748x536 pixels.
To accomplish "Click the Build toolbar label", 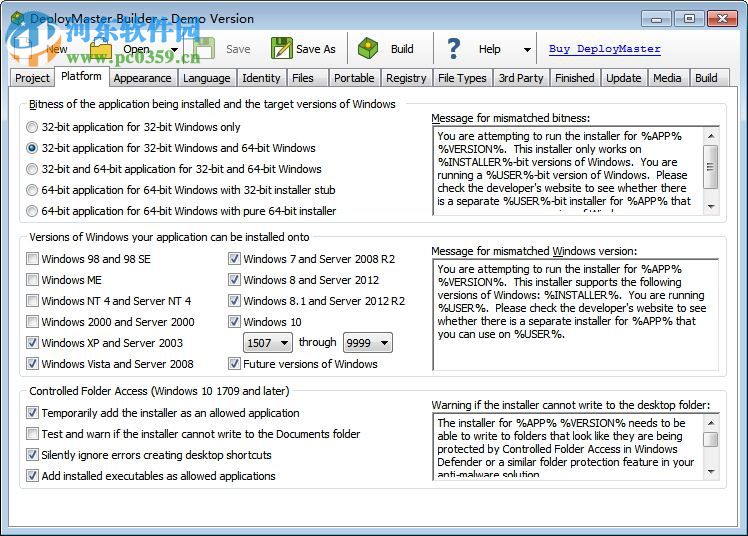I will click(x=402, y=49).
